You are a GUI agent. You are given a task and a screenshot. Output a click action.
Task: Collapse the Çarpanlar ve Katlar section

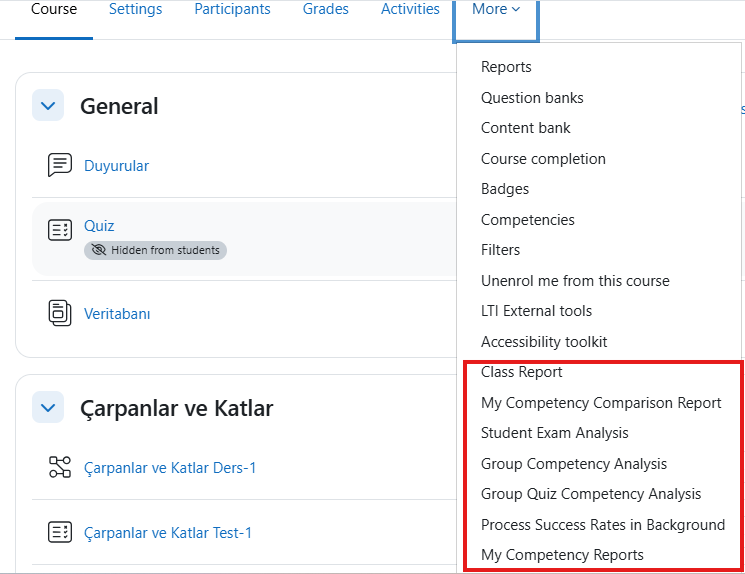point(48,407)
